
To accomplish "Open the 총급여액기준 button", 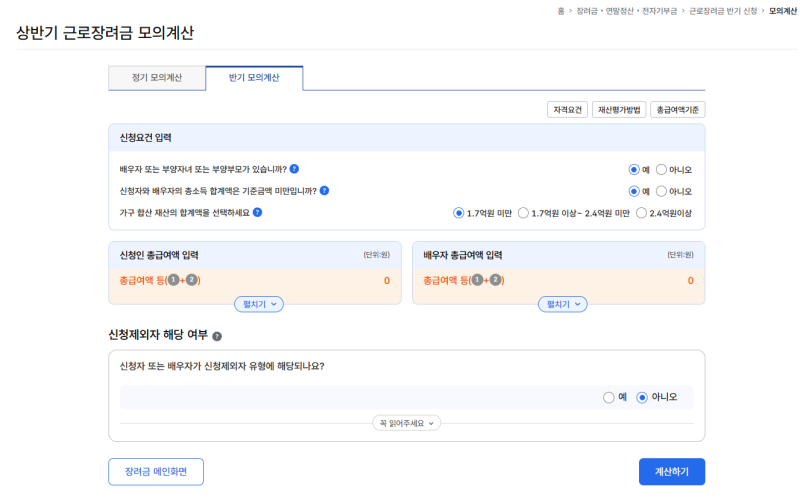I will 678,110.
